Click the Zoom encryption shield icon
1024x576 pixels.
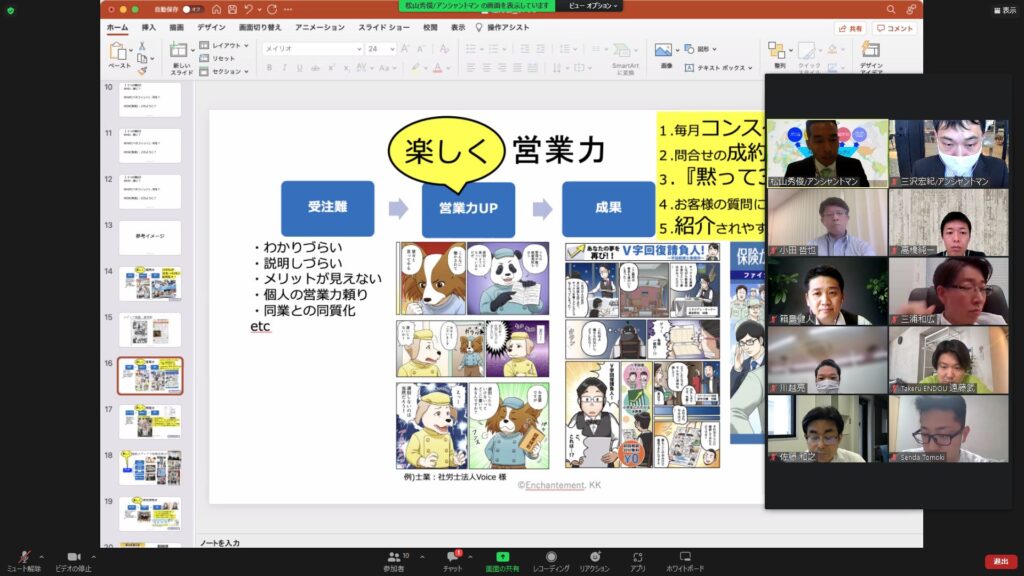click(x=10, y=10)
